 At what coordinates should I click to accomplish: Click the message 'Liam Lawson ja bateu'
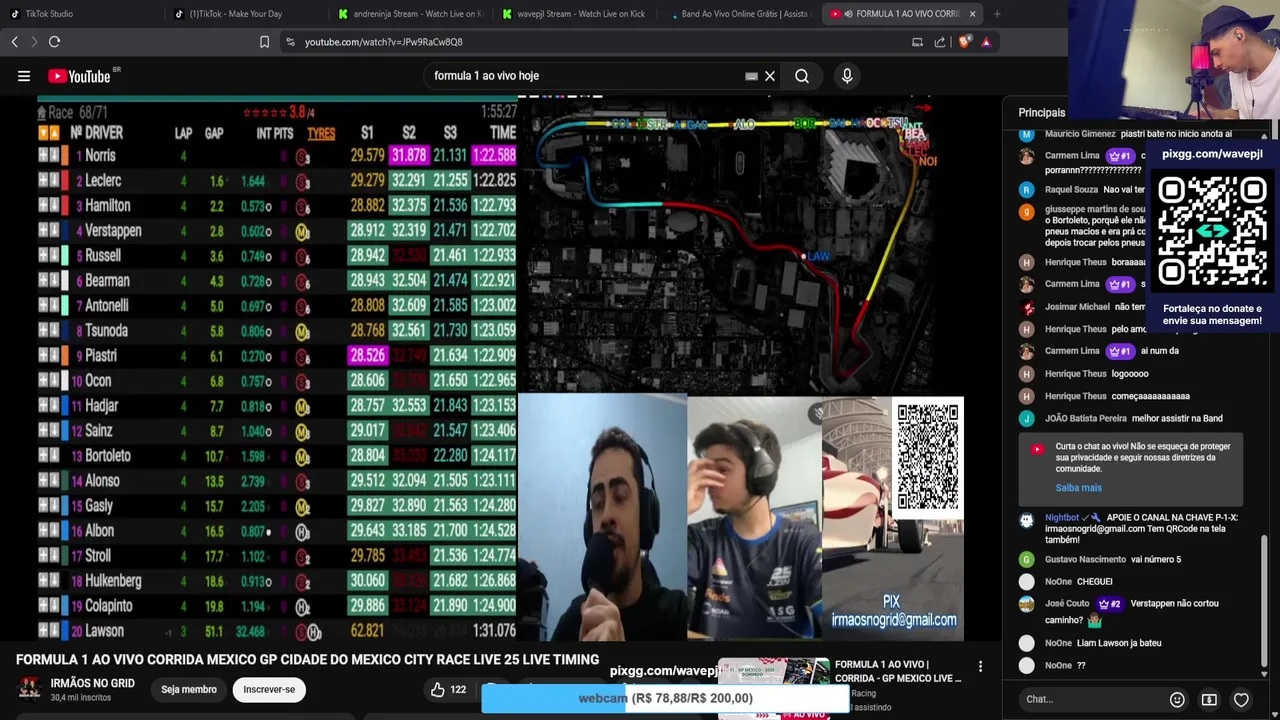(1119, 643)
